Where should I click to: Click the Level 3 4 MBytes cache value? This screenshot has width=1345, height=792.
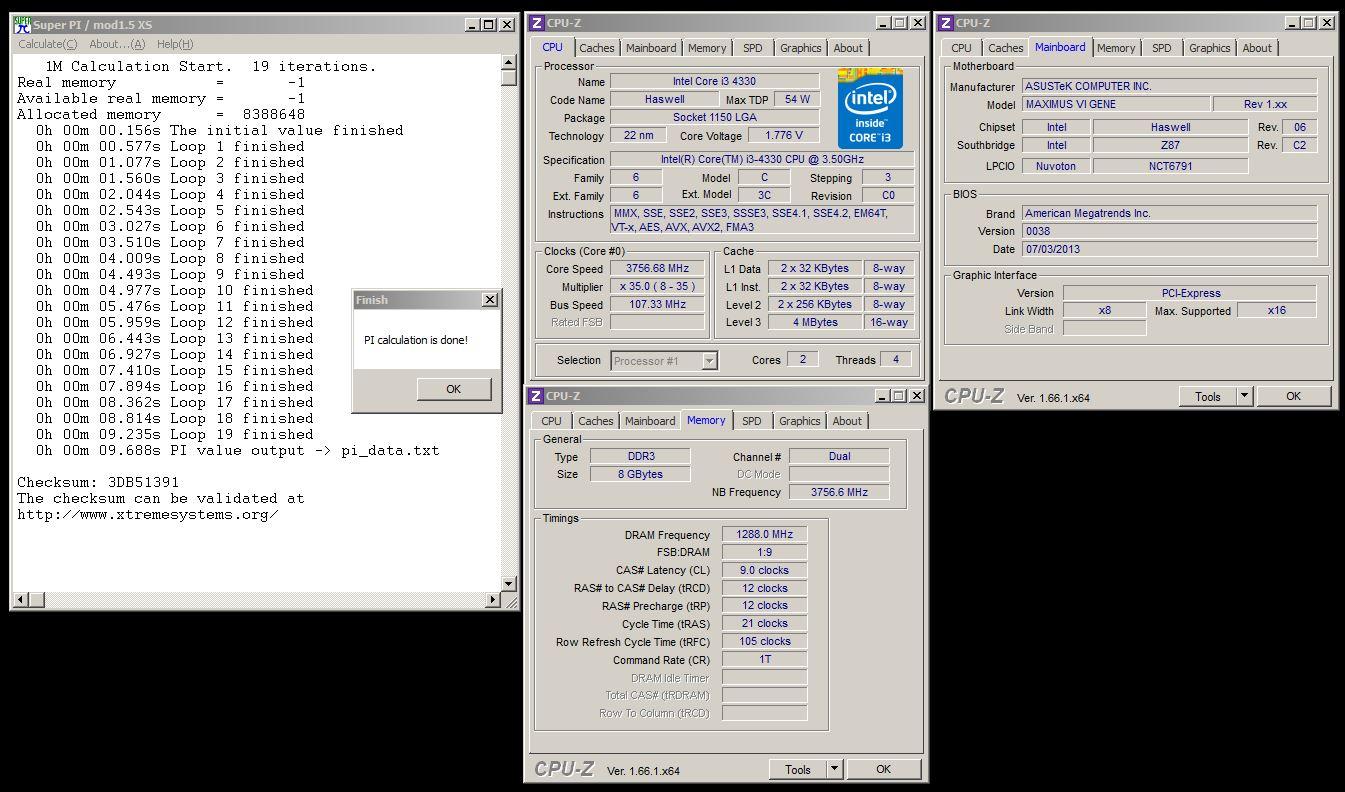[815, 322]
